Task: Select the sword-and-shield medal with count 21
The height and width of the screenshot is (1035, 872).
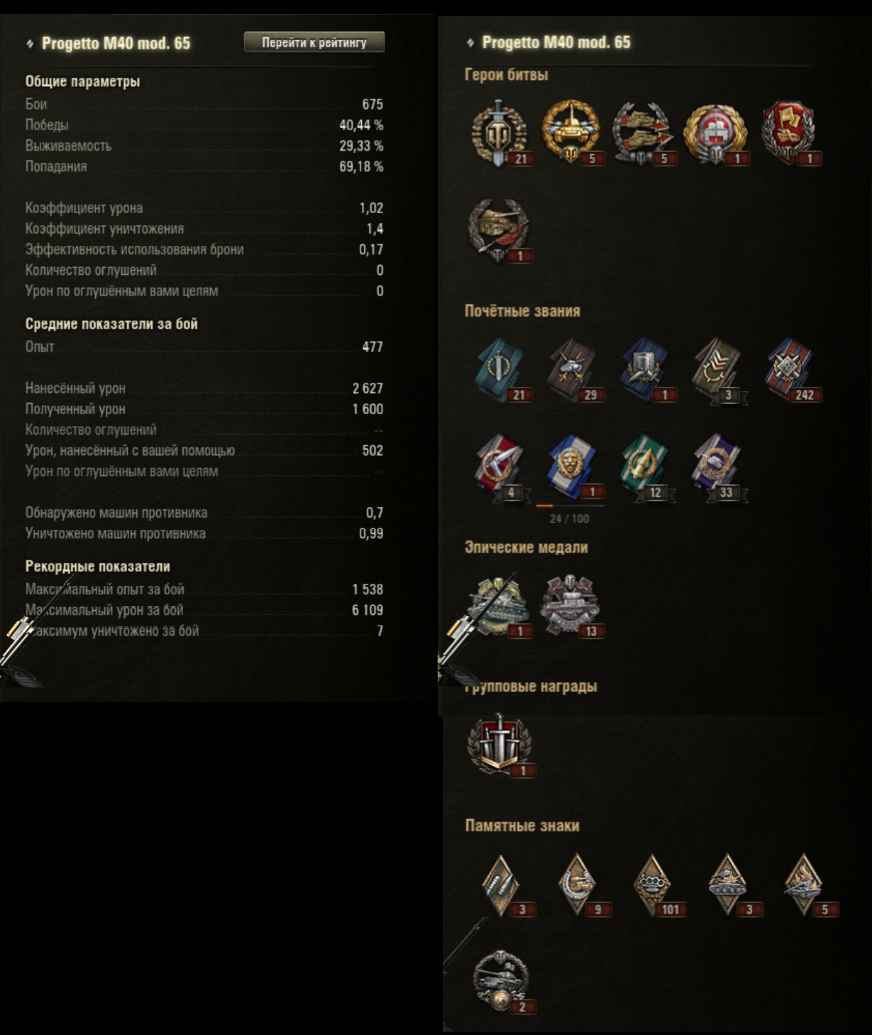Action: (x=500, y=132)
